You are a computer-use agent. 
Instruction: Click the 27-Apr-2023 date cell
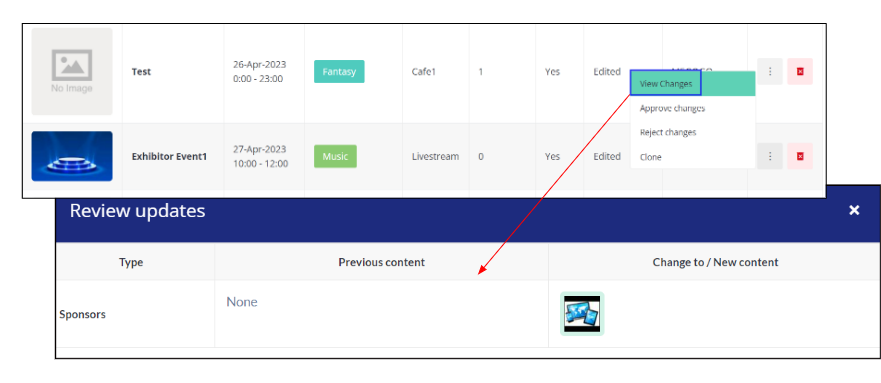(x=261, y=156)
